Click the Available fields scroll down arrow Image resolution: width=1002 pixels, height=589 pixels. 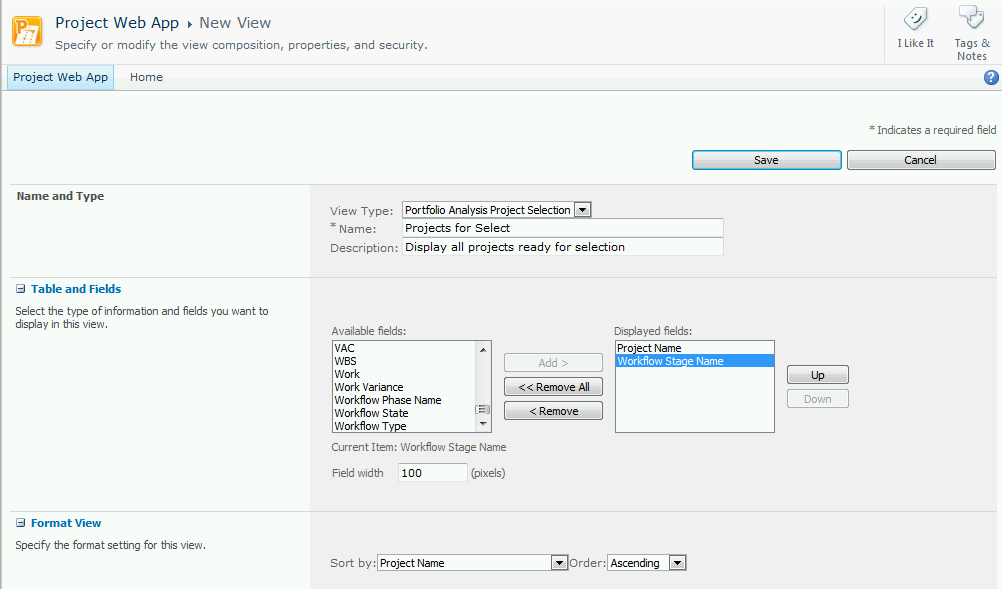click(x=483, y=424)
